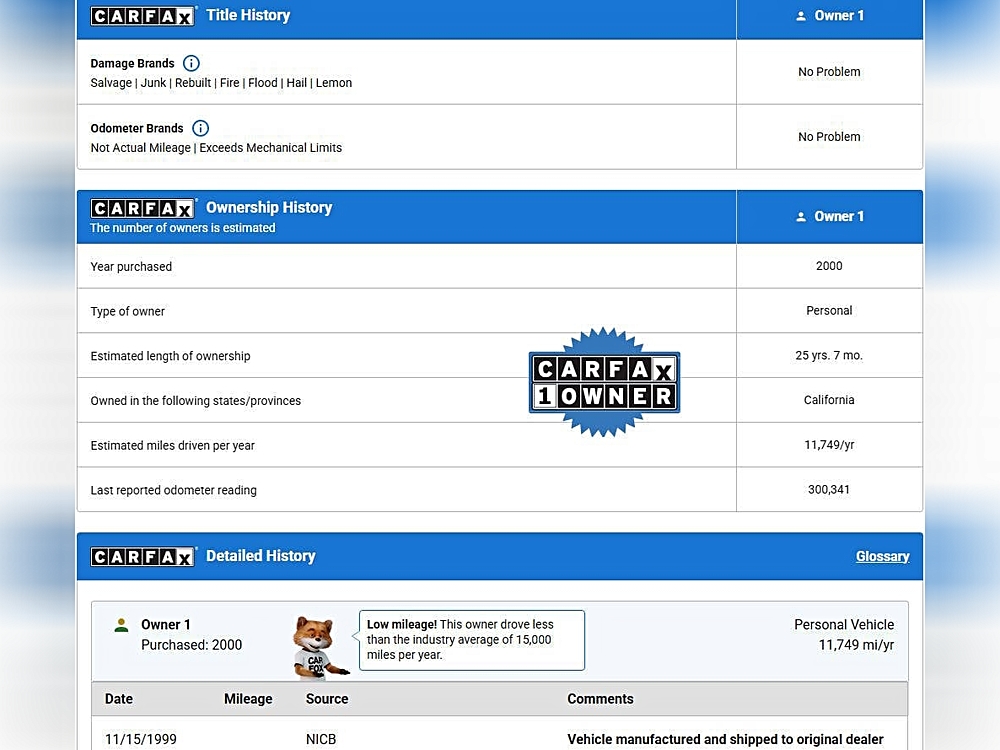Click the CARFAX logo beside Ownership History
Image resolution: width=1000 pixels, height=750 pixels.
click(x=143, y=208)
